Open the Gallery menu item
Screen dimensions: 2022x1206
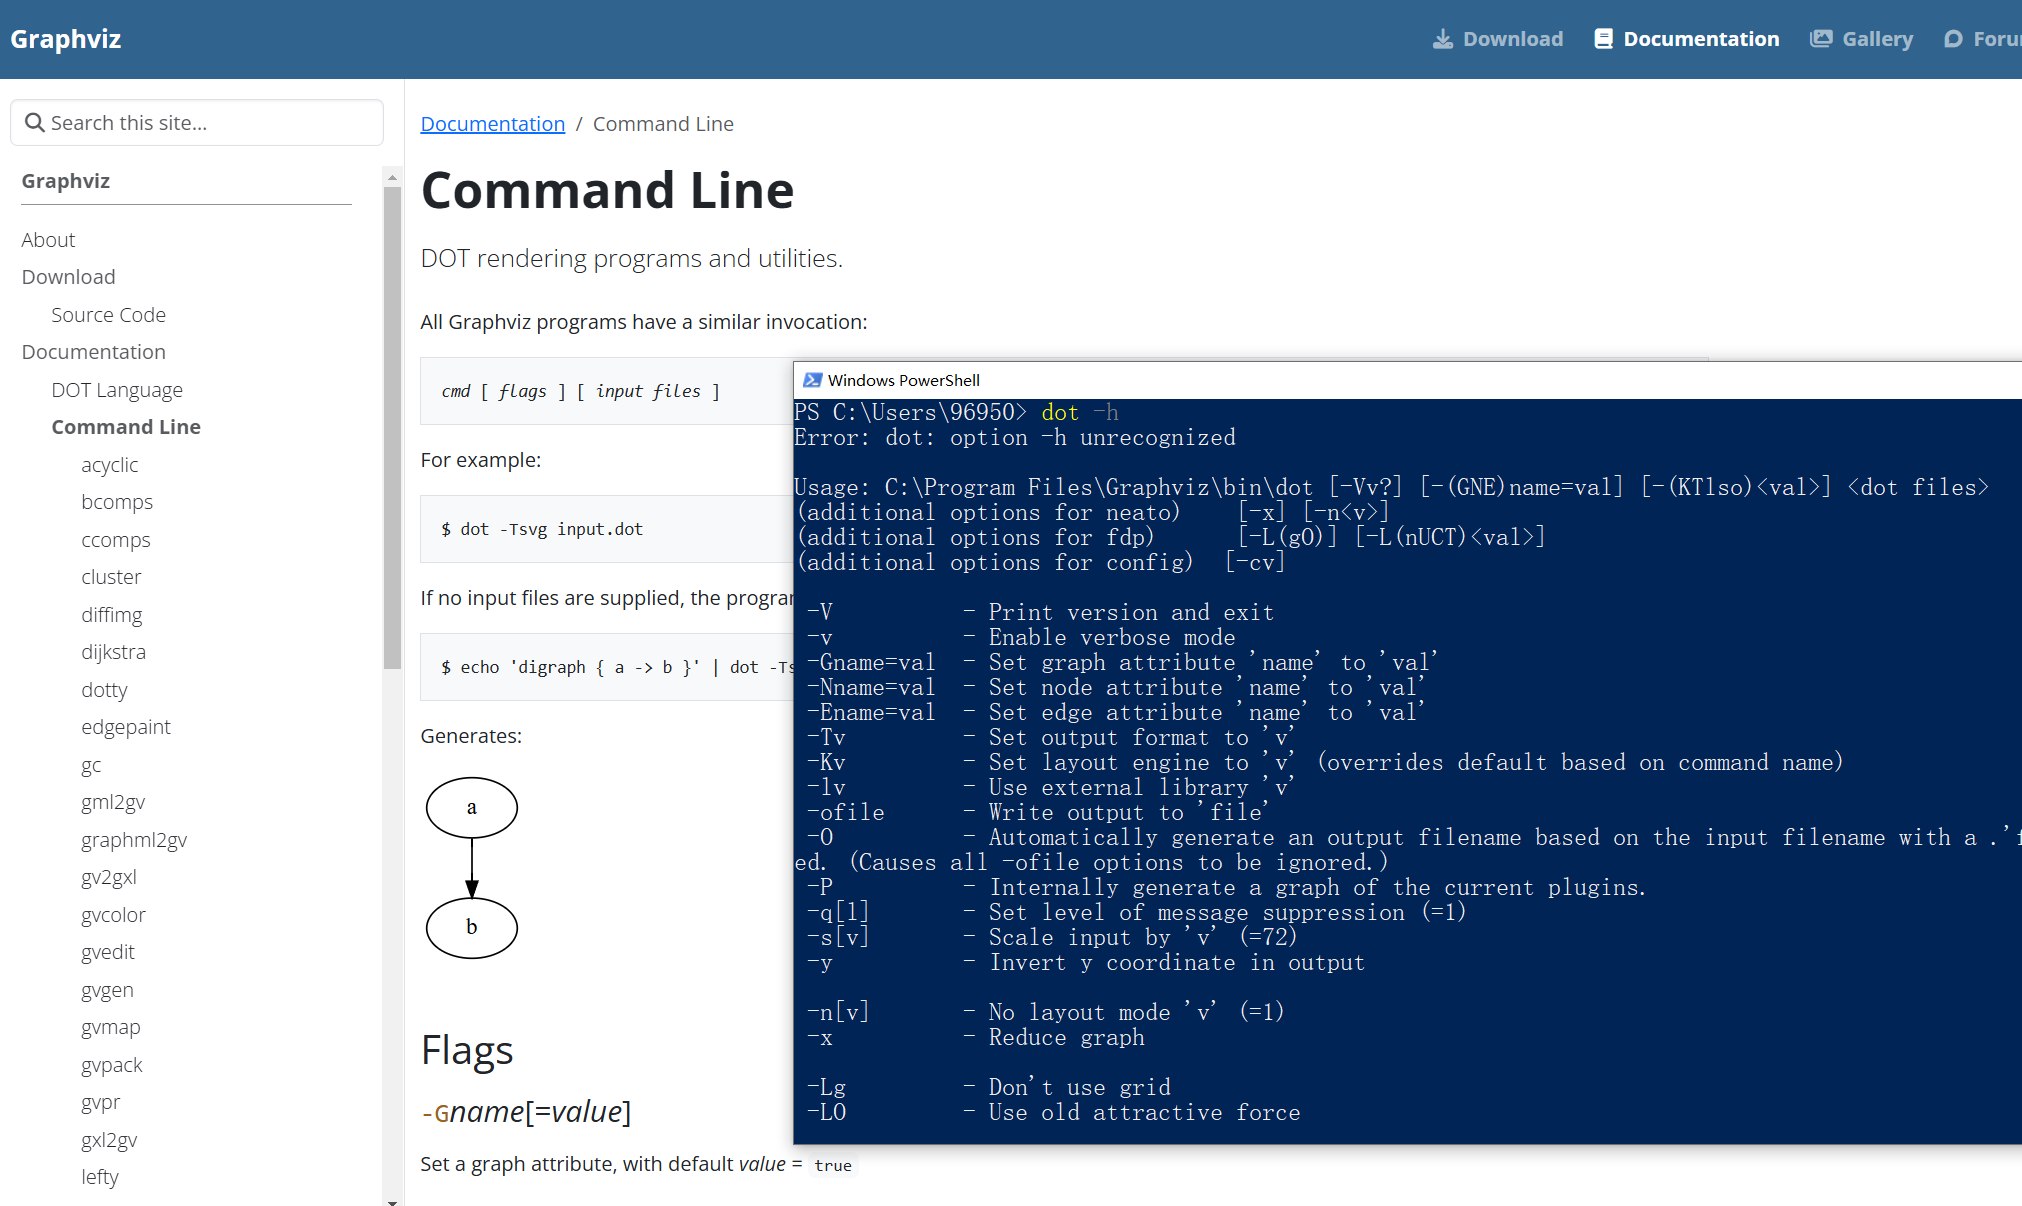pyautogui.click(x=1876, y=39)
